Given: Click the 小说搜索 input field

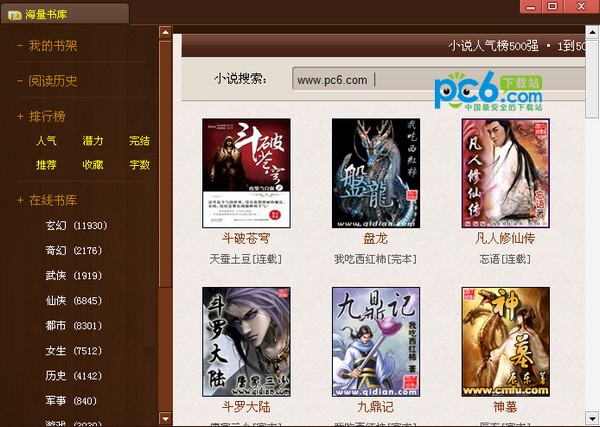Looking at the screenshot, I should [439, 79].
